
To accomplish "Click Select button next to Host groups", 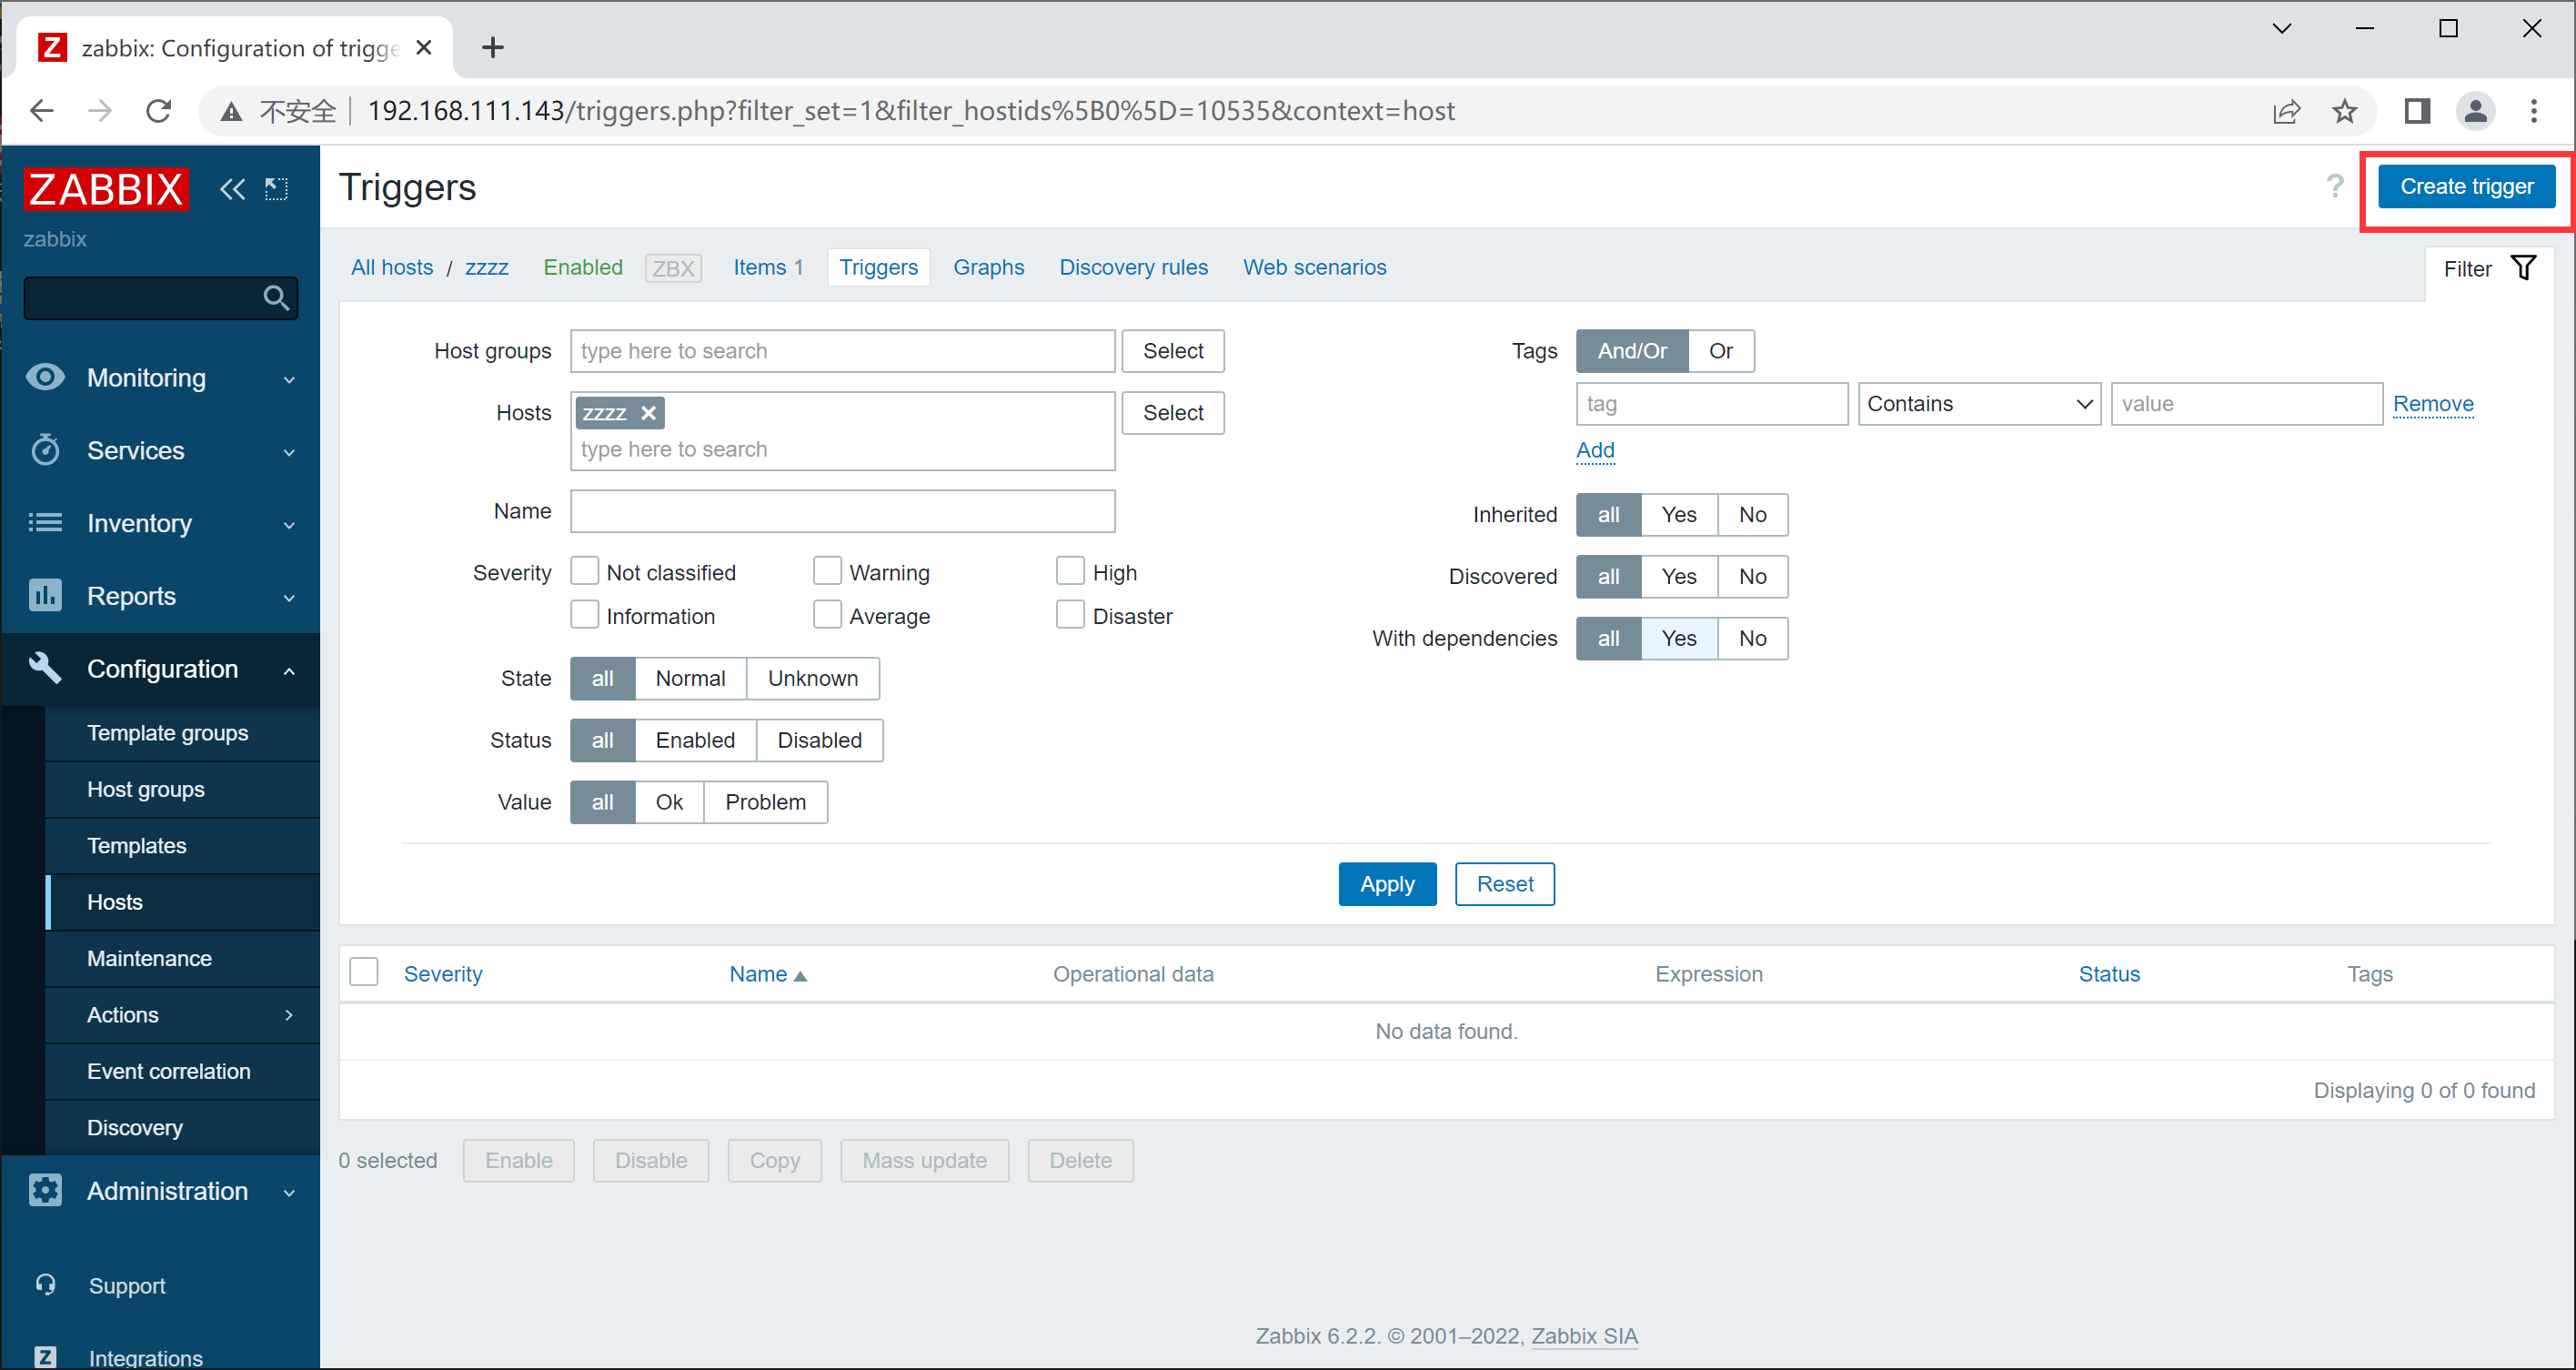I will [x=1173, y=351].
